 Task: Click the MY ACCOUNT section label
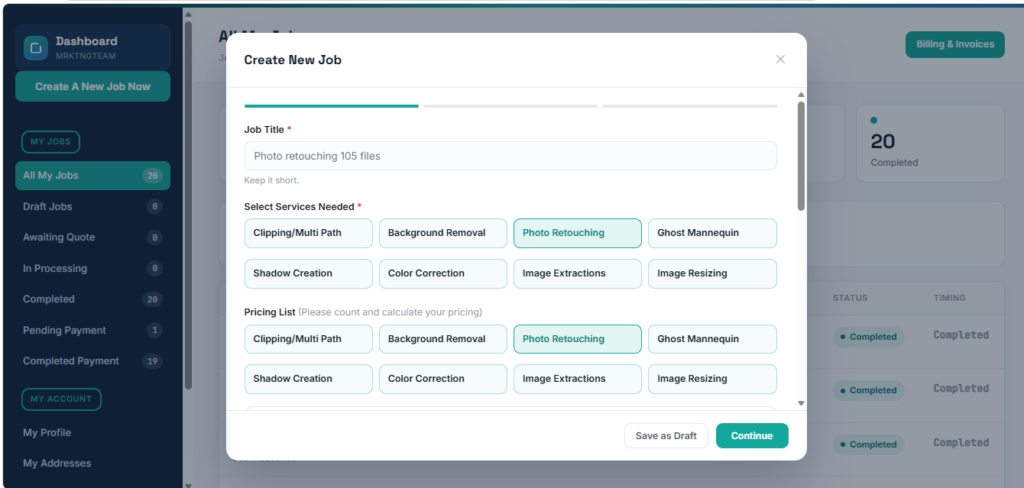(61, 399)
